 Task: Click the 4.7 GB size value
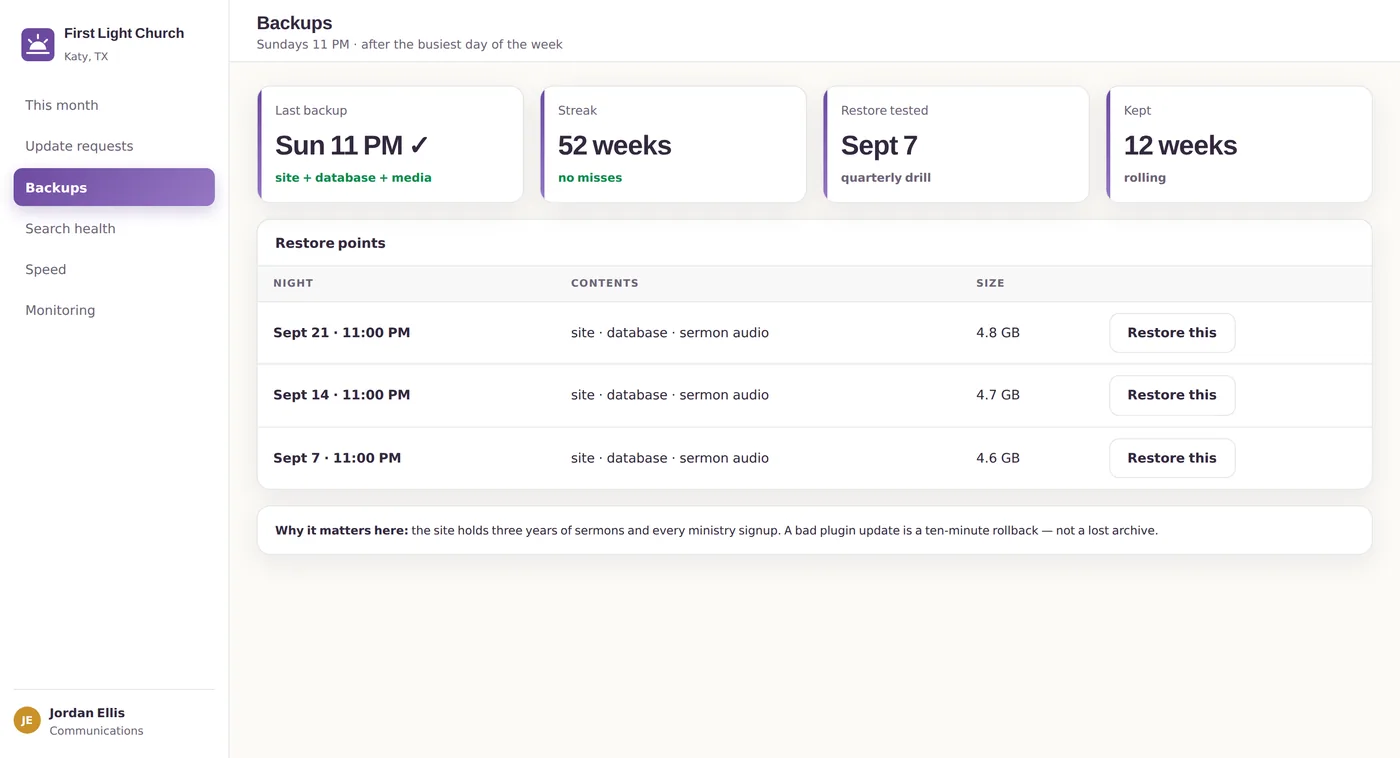tap(998, 395)
